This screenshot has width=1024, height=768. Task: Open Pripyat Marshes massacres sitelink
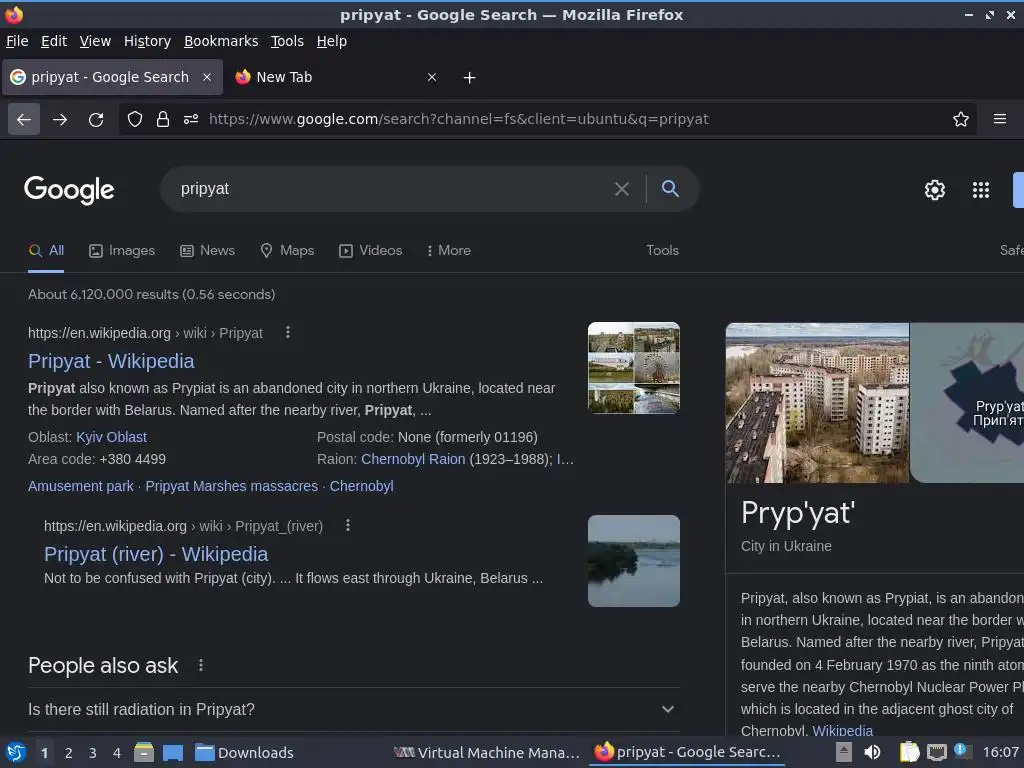point(231,486)
